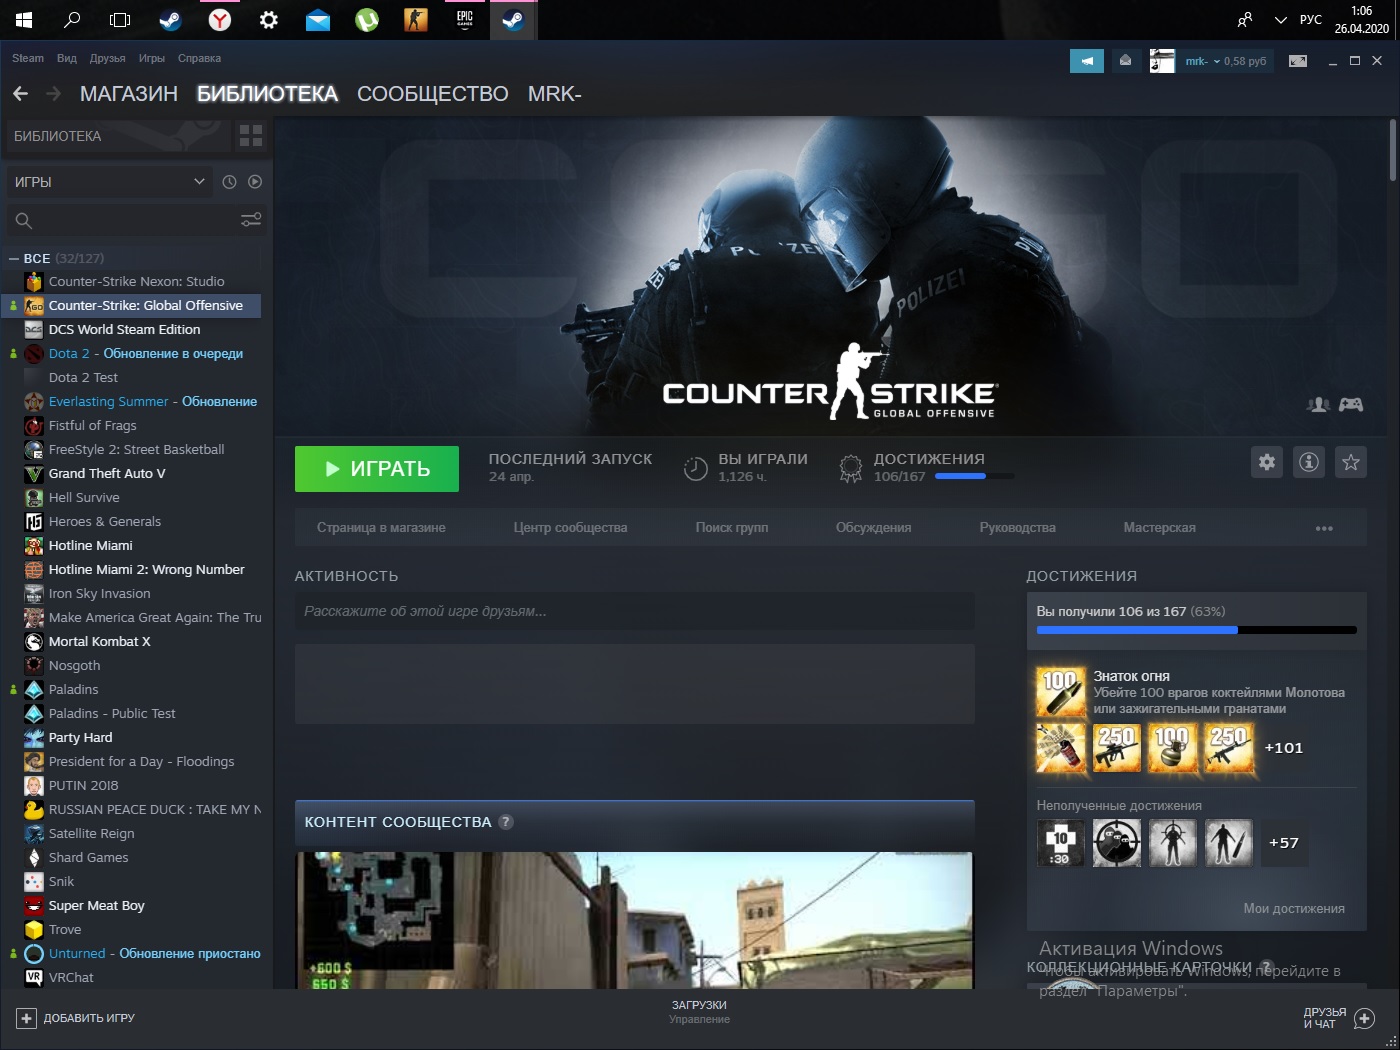1400x1050 pixels.
Task: Switch to Big Picture mode icon
Action: coord(1298,61)
